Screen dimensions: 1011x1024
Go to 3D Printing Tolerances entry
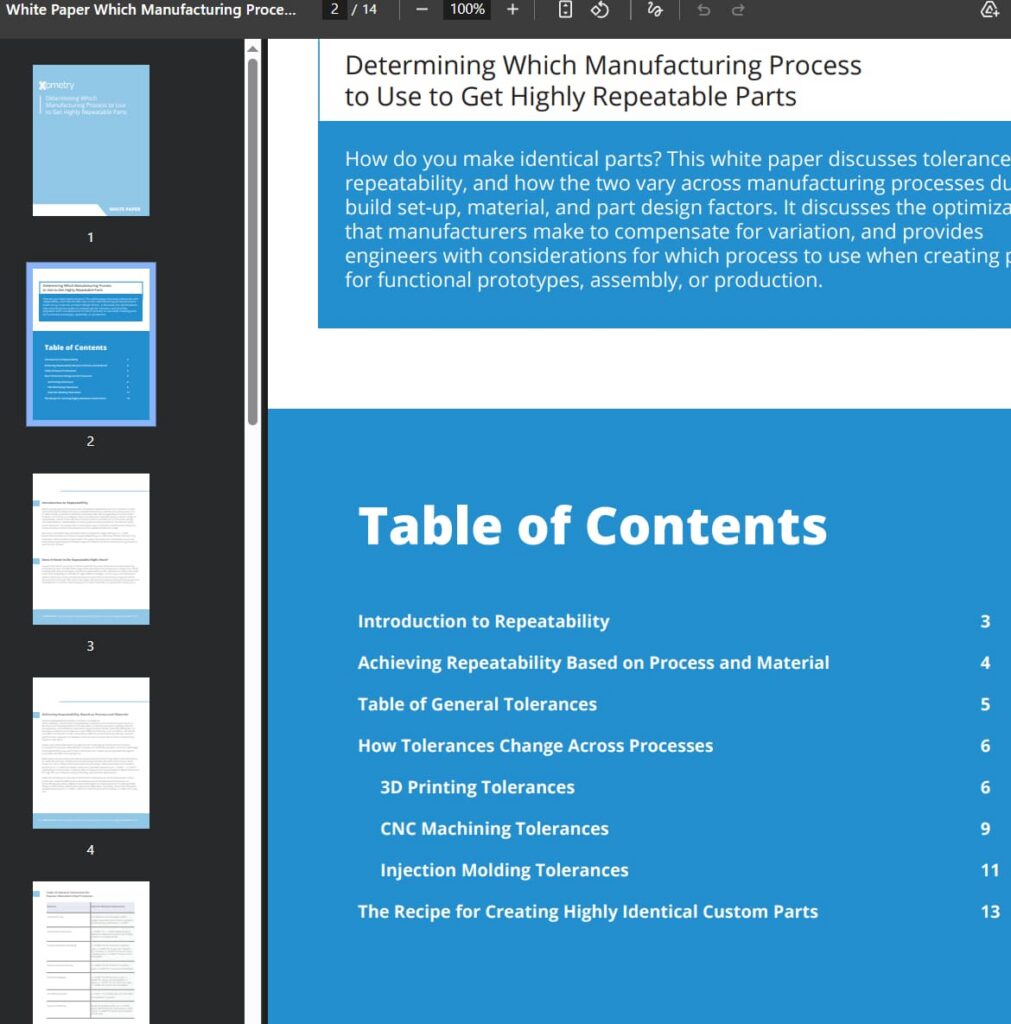coord(477,787)
